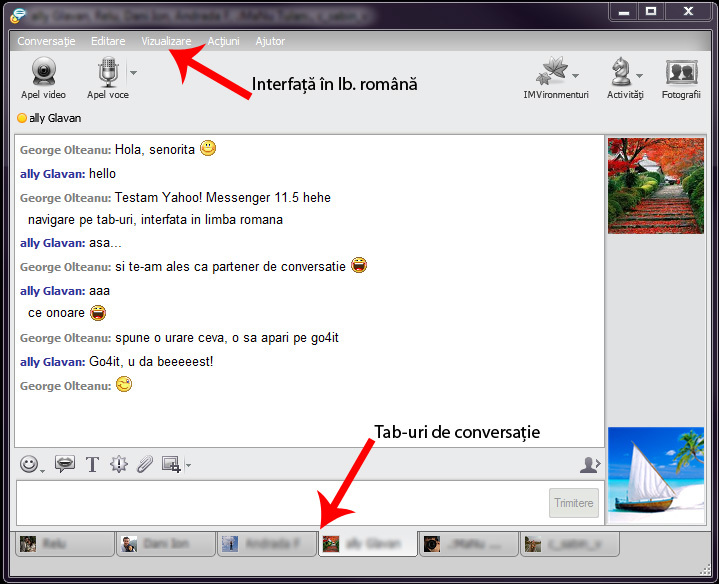Focus the message text input box

[282, 503]
